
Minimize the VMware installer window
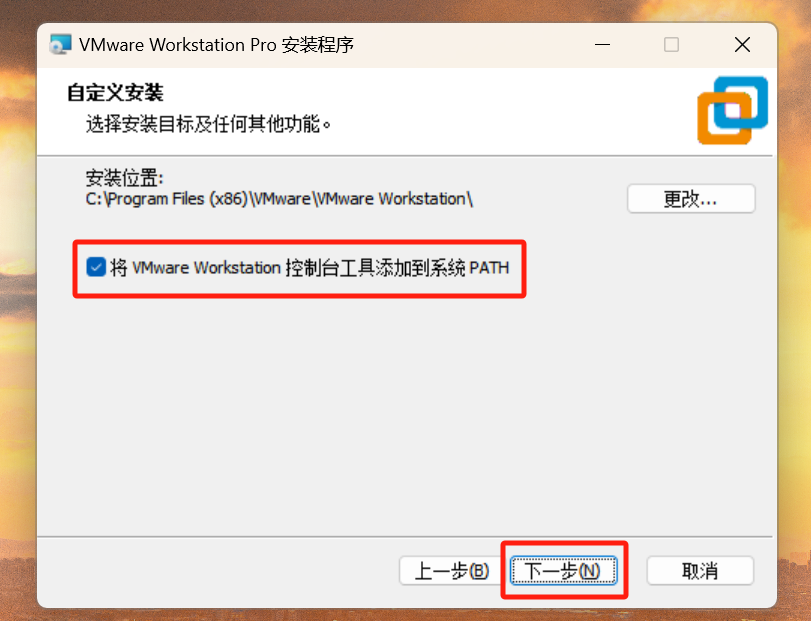click(602, 45)
